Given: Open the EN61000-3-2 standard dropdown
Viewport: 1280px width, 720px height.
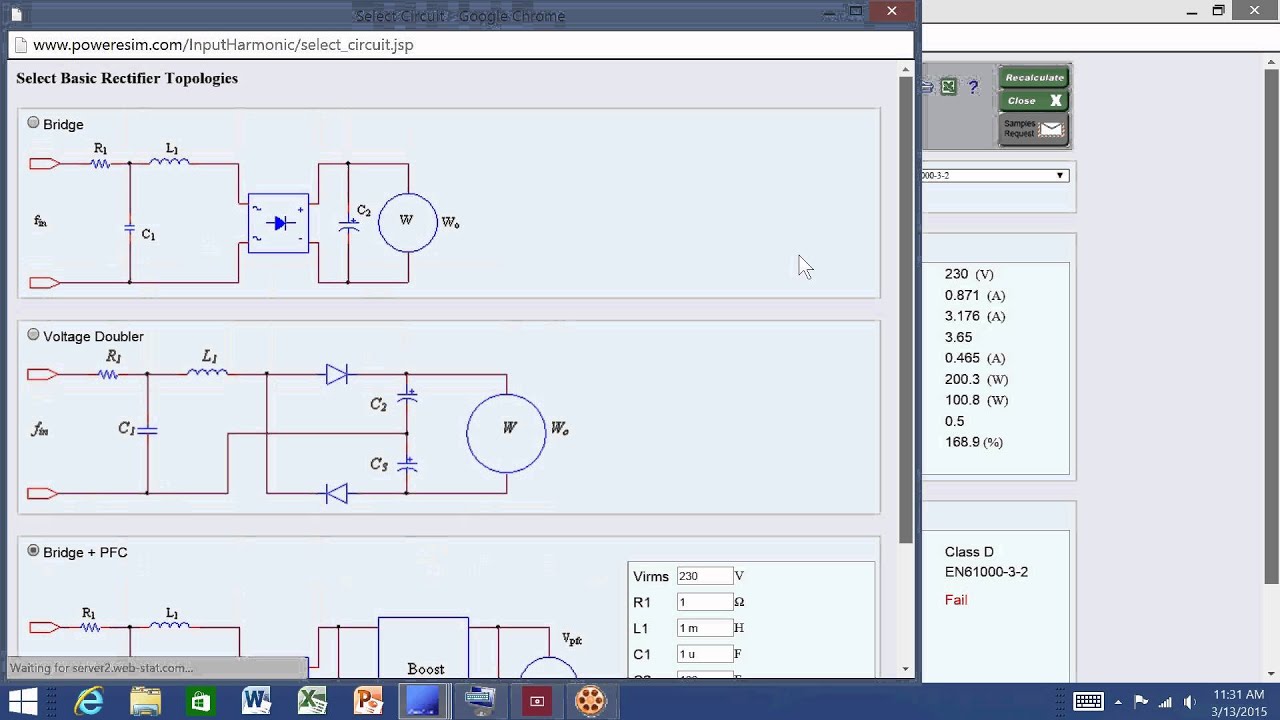Looking at the screenshot, I should (x=994, y=175).
